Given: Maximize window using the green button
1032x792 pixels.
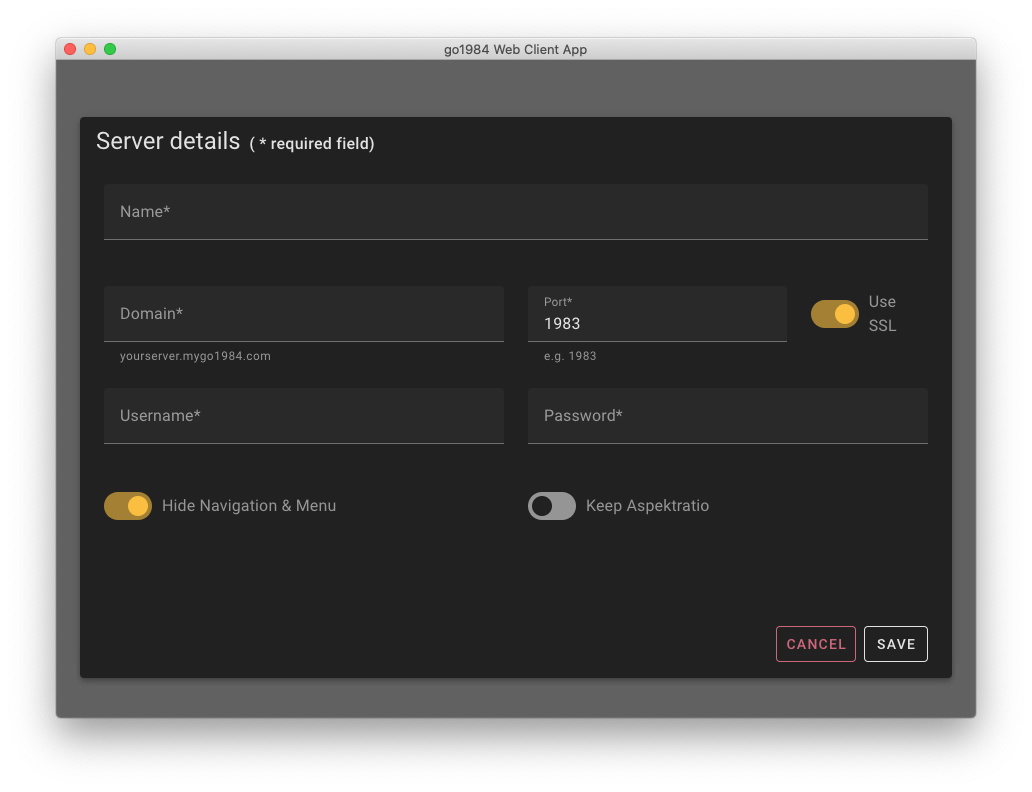Looking at the screenshot, I should pos(110,49).
